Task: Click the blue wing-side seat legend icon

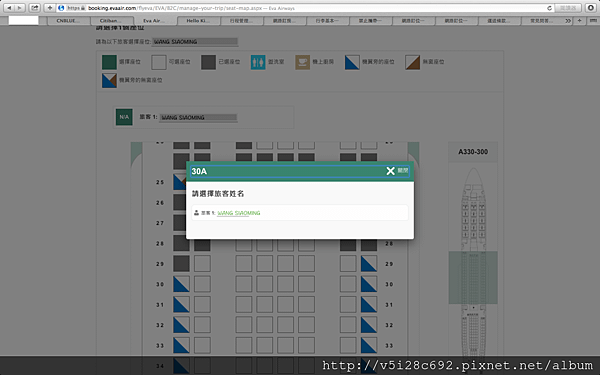Action: [x=352, y=62]
